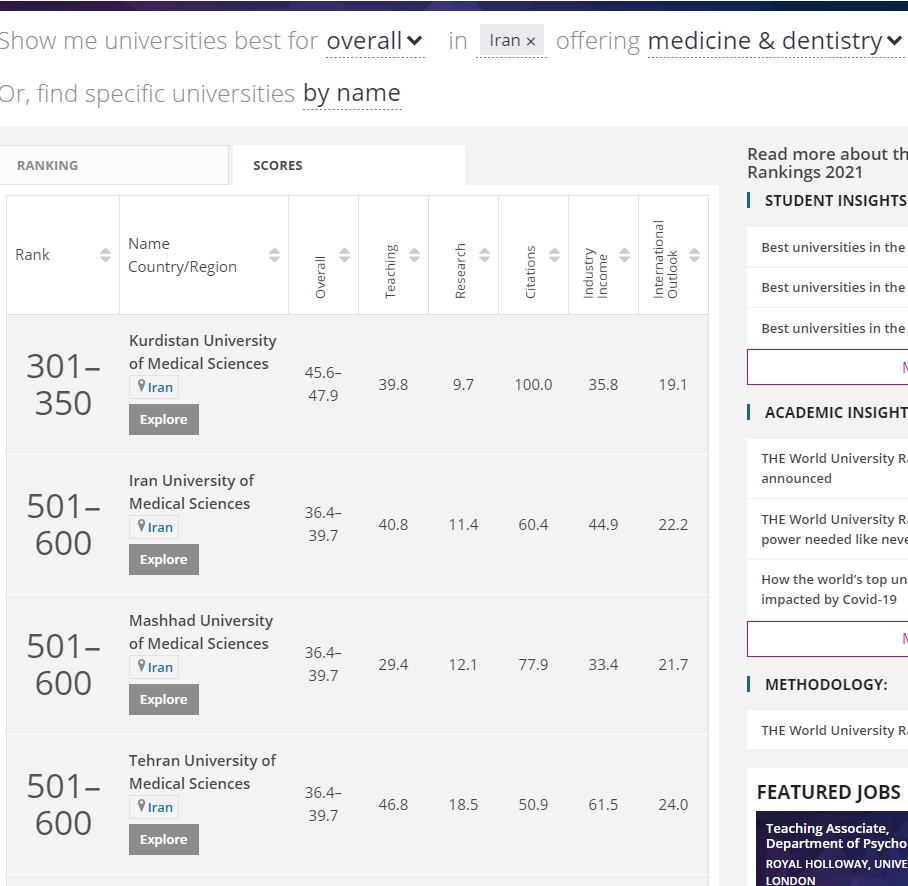This screenshot has height=886, width=908.
Task: Open the 'overall' best-for dropdown
Action: tap(375, 41)
